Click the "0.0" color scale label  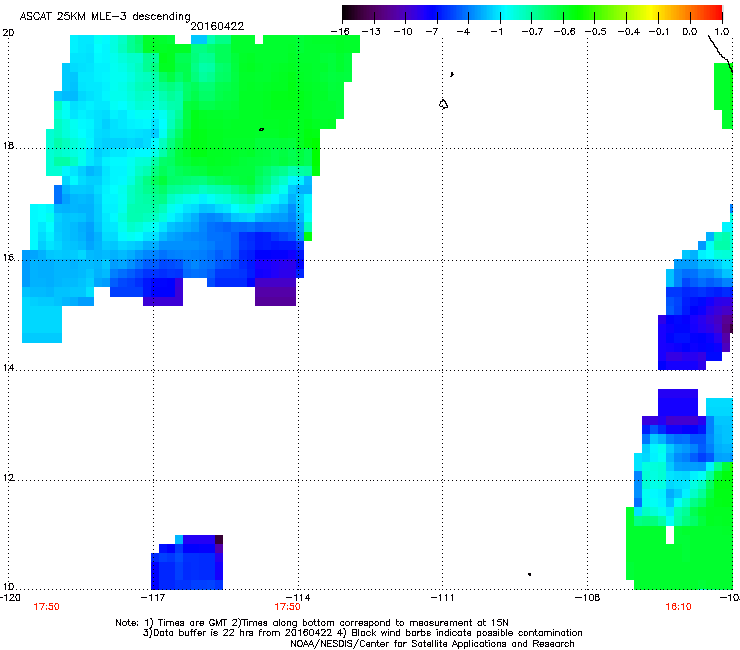(x=690, y=32)
